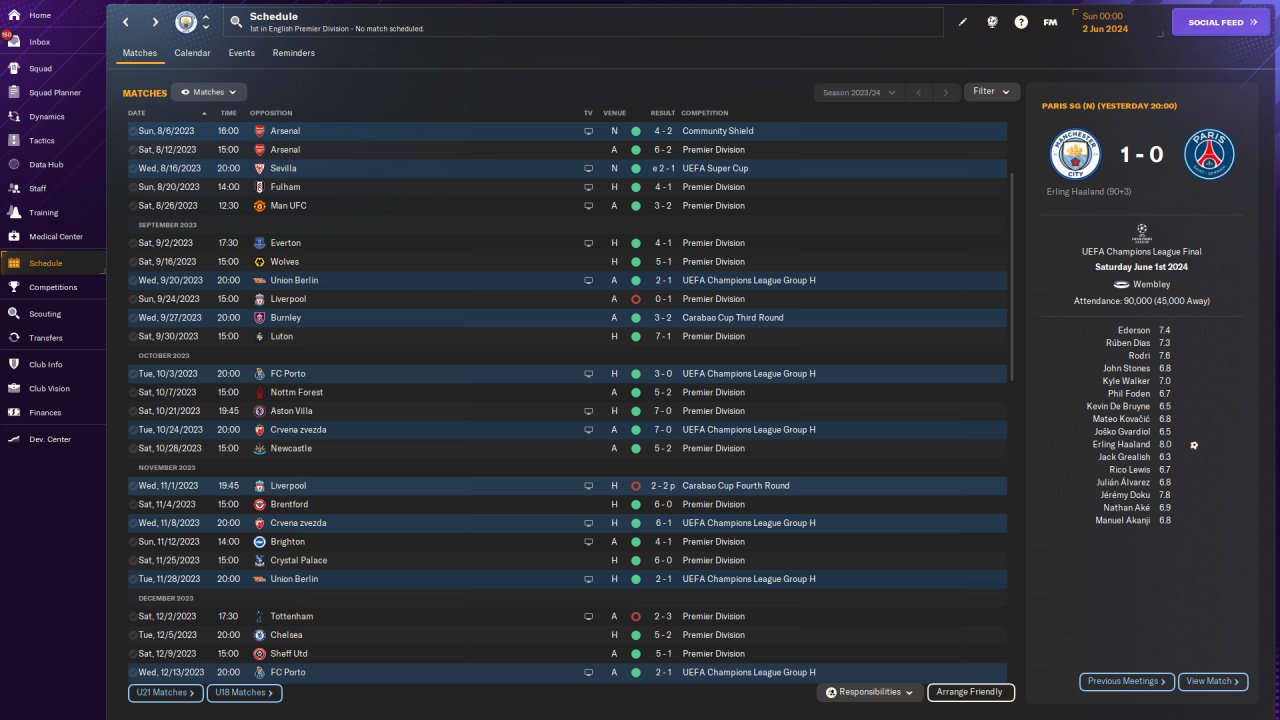Open the help question mark icon
Image resolution: width=1280 pixels, height=720 pixels.
pos(1021,22)
